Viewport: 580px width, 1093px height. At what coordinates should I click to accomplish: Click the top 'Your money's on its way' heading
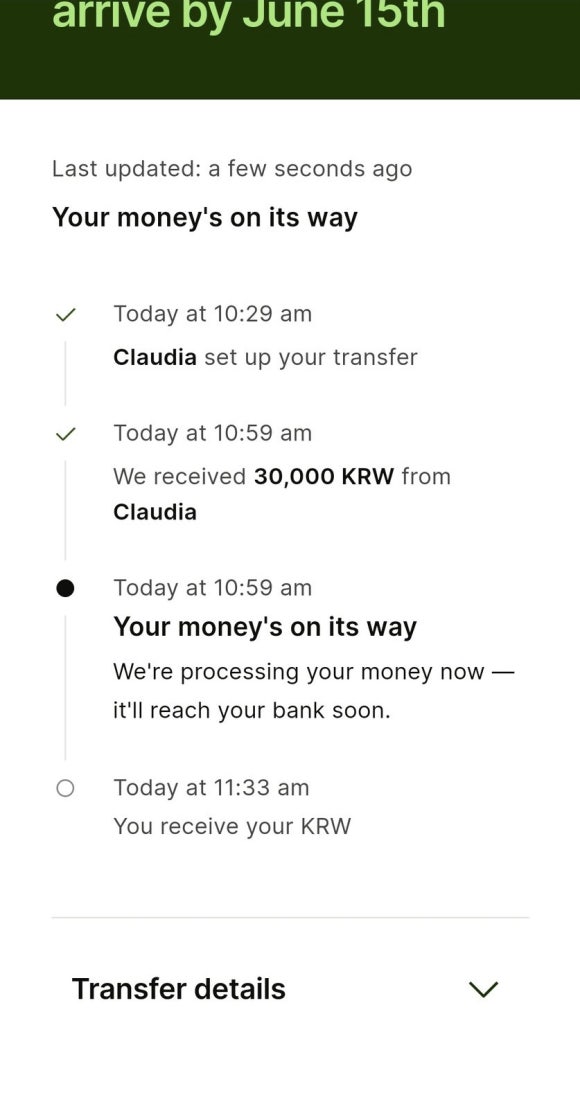(x=205, y=217)
